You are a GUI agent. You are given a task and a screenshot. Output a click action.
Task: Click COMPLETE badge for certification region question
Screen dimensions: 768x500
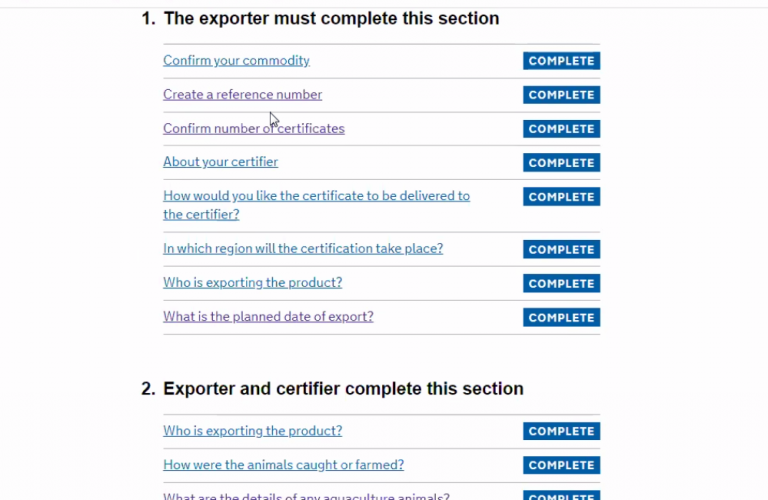click(561, 250)
